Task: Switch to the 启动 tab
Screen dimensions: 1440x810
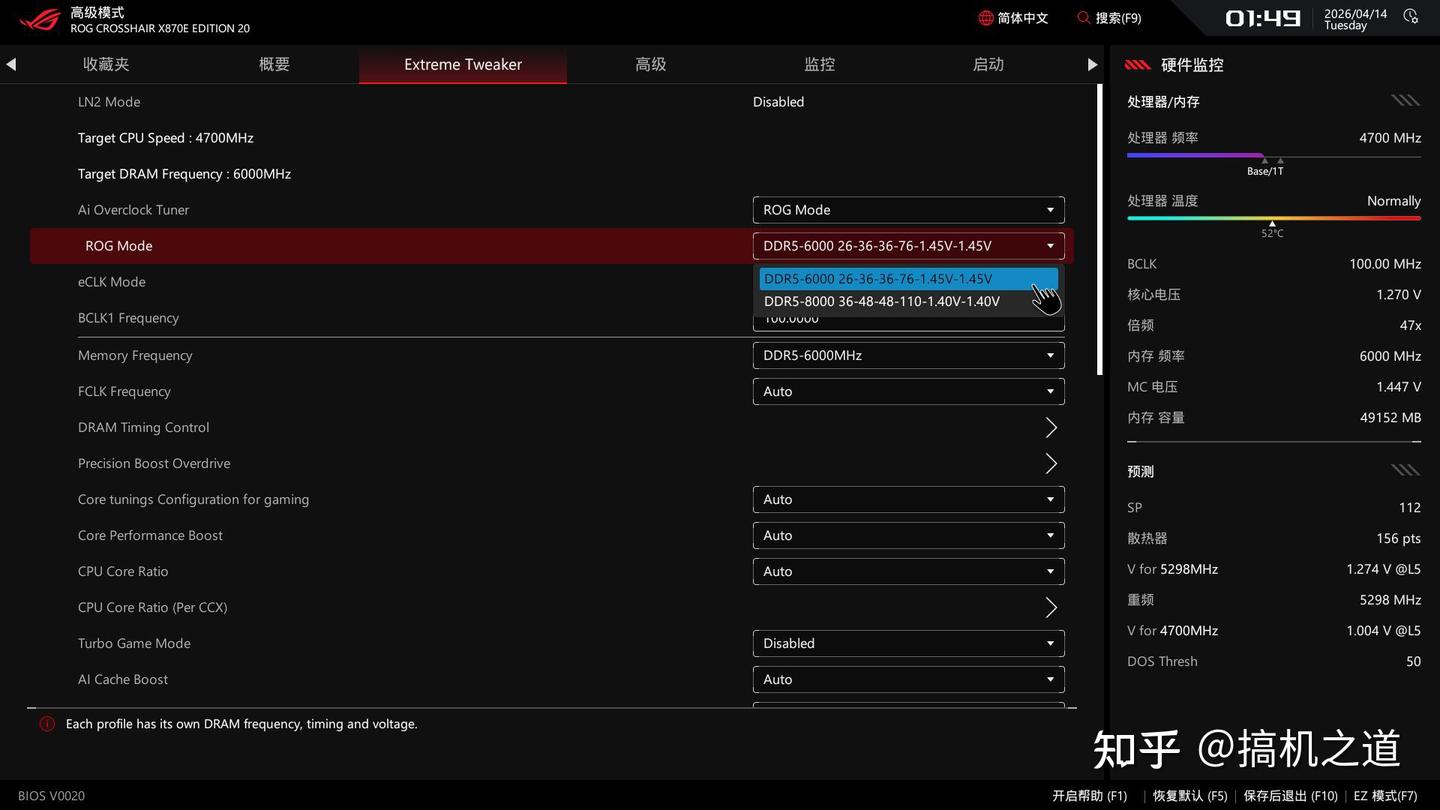Action: pos(989,64)
